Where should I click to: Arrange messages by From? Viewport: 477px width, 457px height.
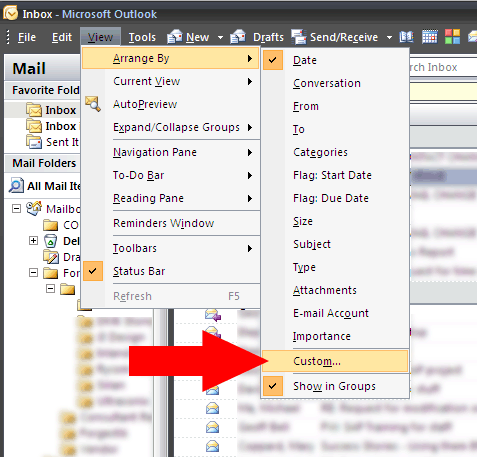pyautogui.click(x=335, y=106)
